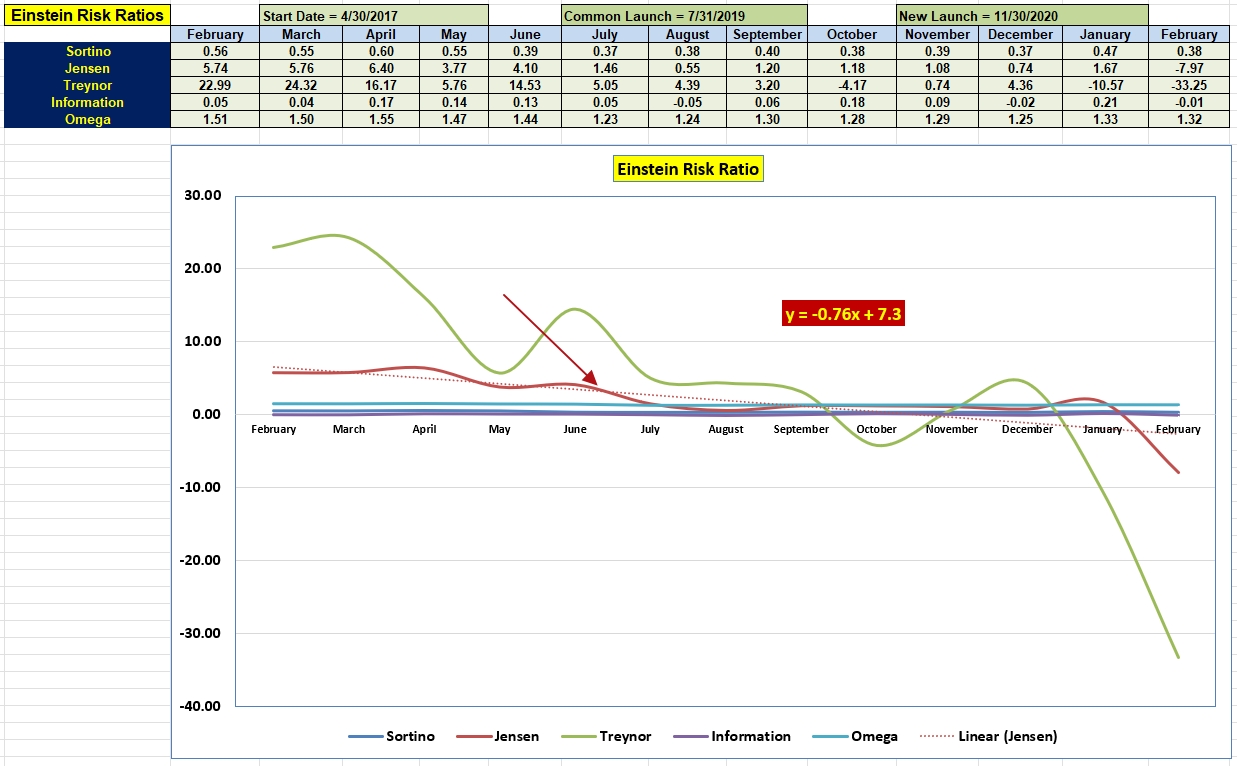Screen dimensions: 1237x766
Task: Select the April column header
Action: pyautogui.click(x=380, y=34)
